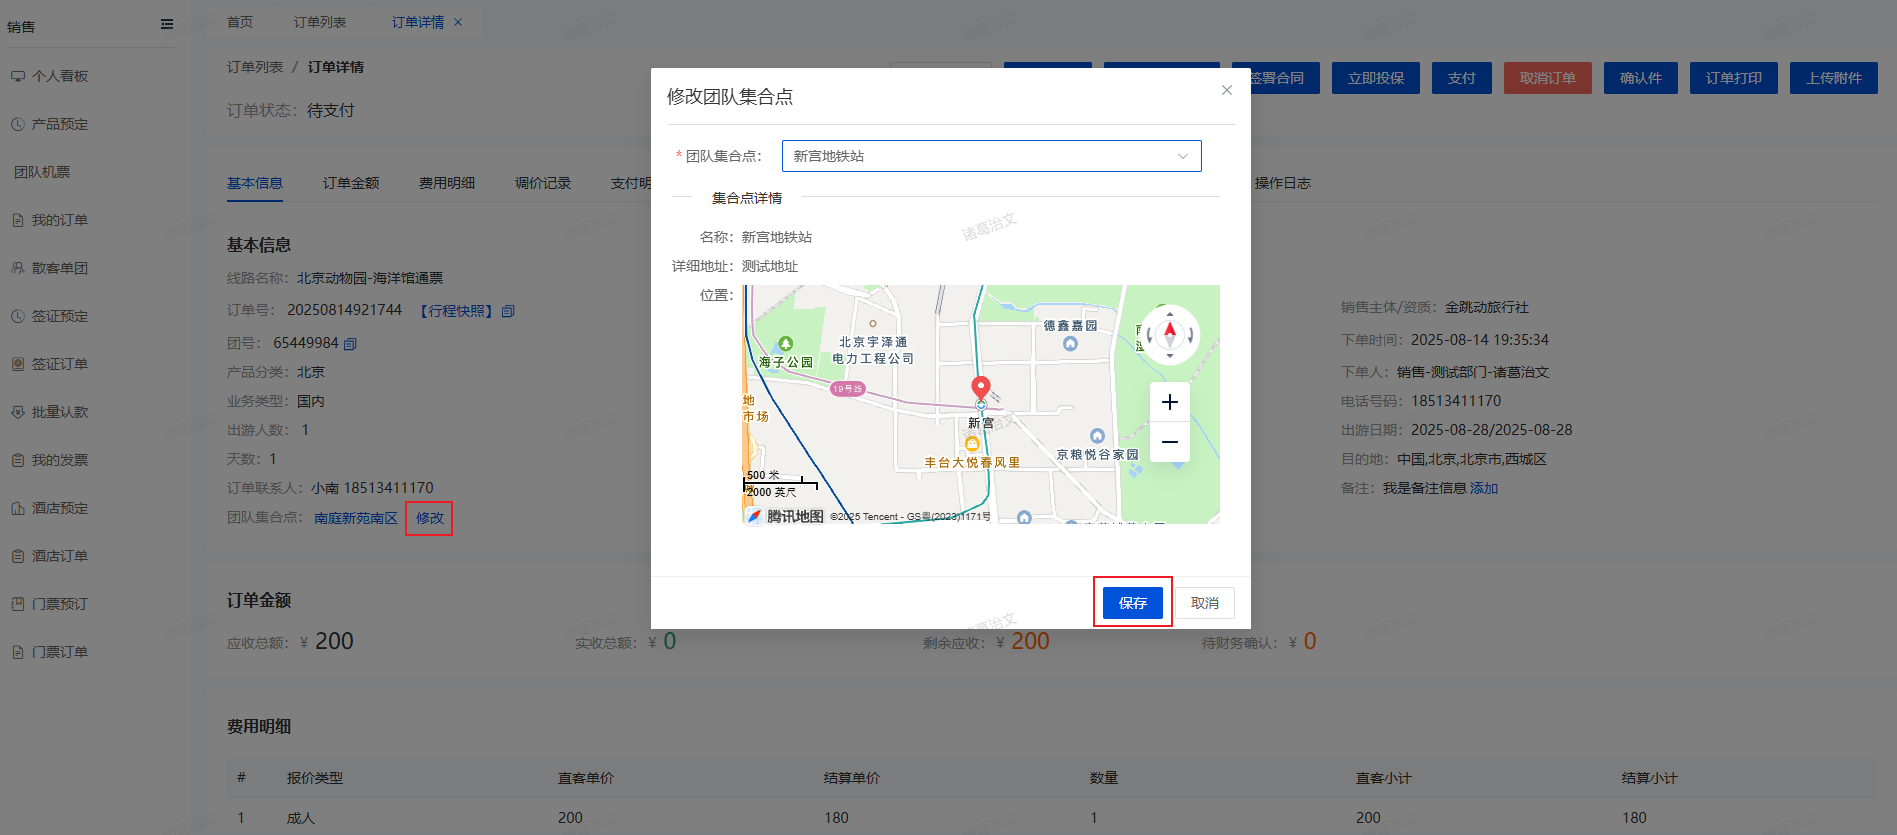Copy the group number 65449984 icon

tap(350, 343)
